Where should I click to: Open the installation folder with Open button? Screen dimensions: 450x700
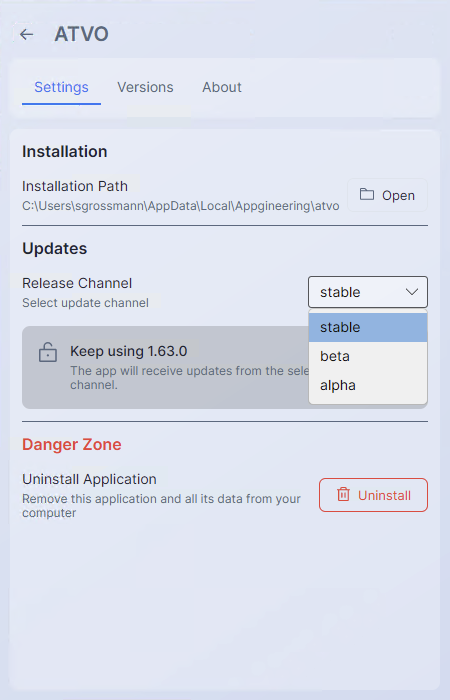[388, 195]
